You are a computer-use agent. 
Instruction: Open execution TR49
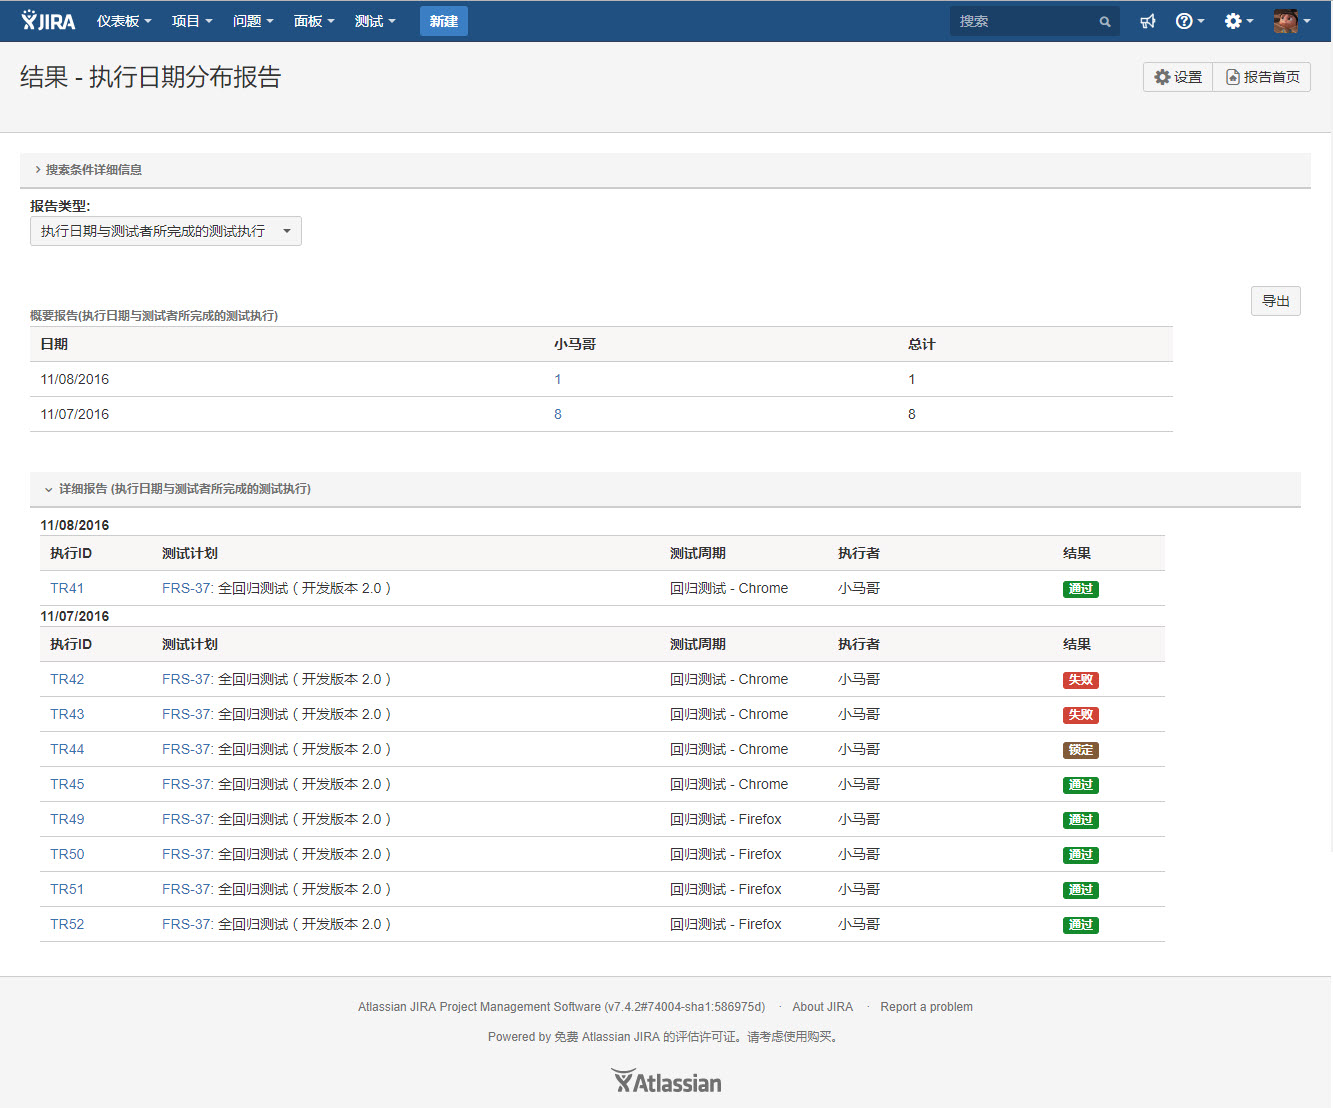[x=67, y=819]
